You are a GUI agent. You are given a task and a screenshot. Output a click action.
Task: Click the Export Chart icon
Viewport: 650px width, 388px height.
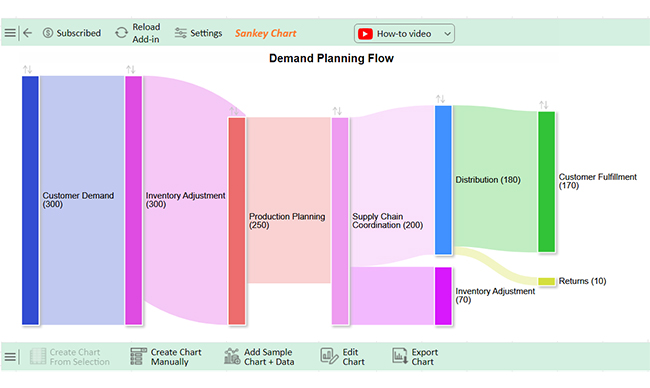[400, 356]
